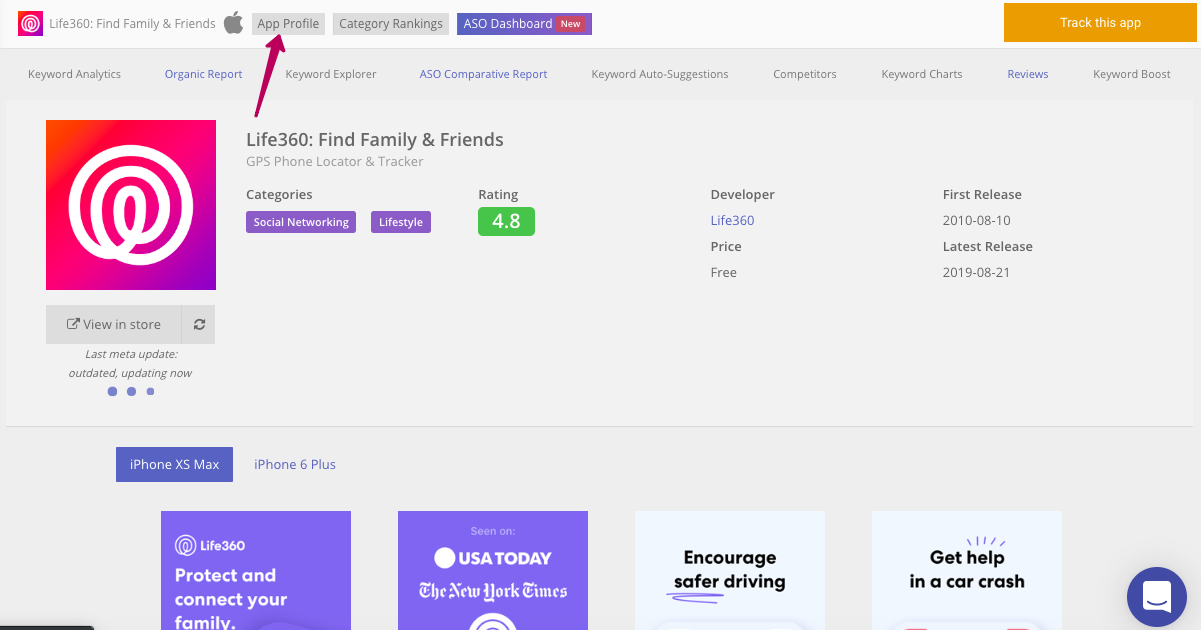Open the ASO Dashboard tab
Screen dimensions: 1201x630
(524, 24)
